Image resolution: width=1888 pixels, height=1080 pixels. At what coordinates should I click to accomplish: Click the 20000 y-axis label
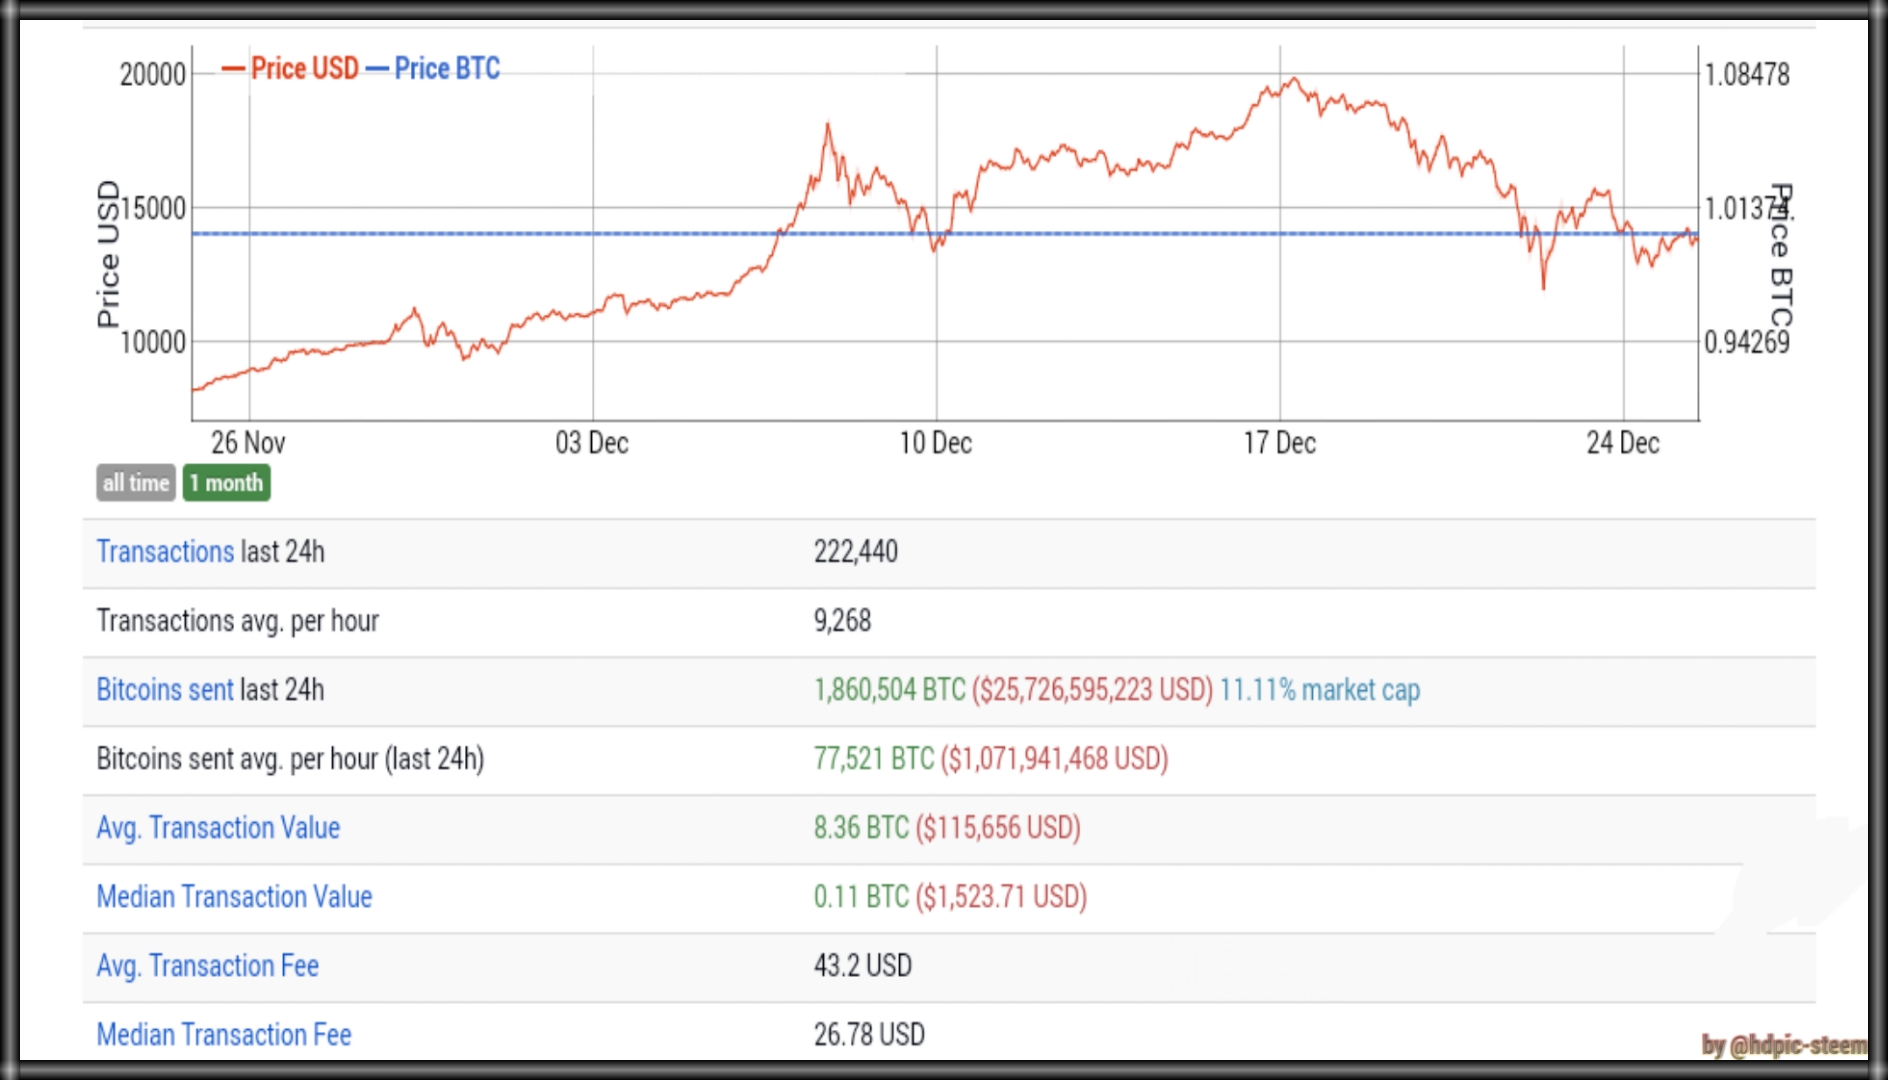153,75
